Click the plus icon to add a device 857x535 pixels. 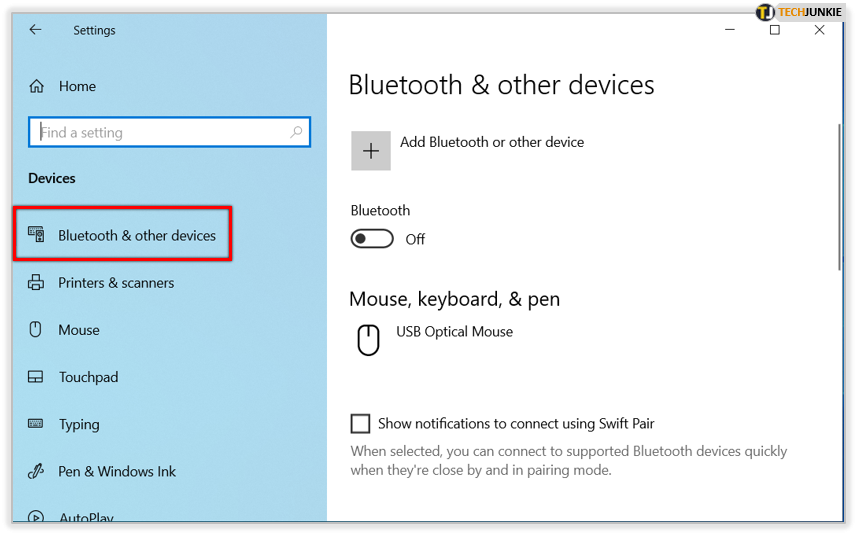[371, 151]
